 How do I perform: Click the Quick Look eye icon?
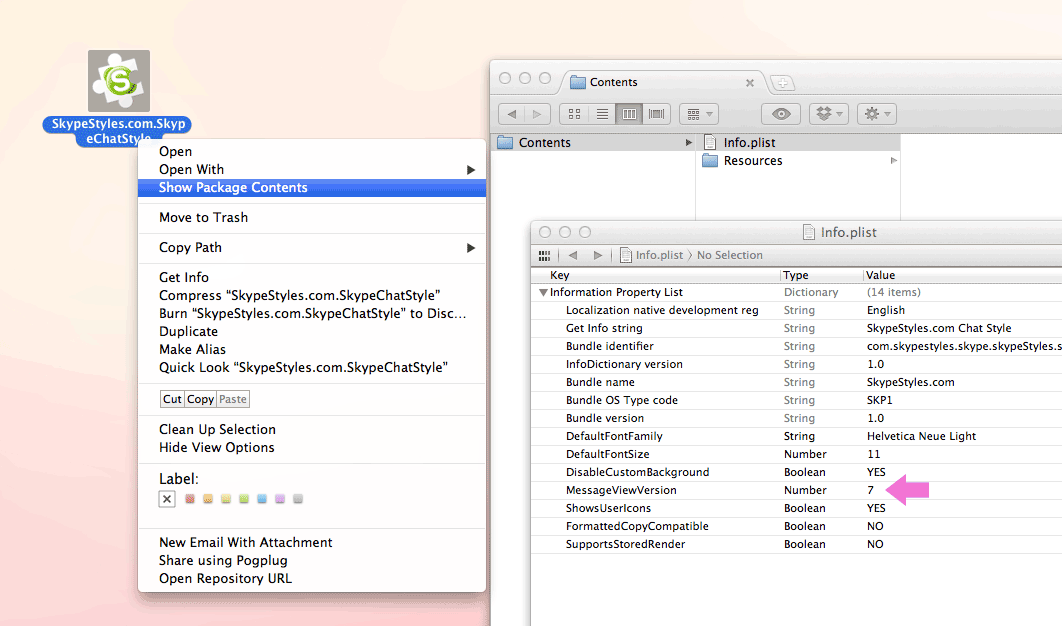click(x=781, y=114)
